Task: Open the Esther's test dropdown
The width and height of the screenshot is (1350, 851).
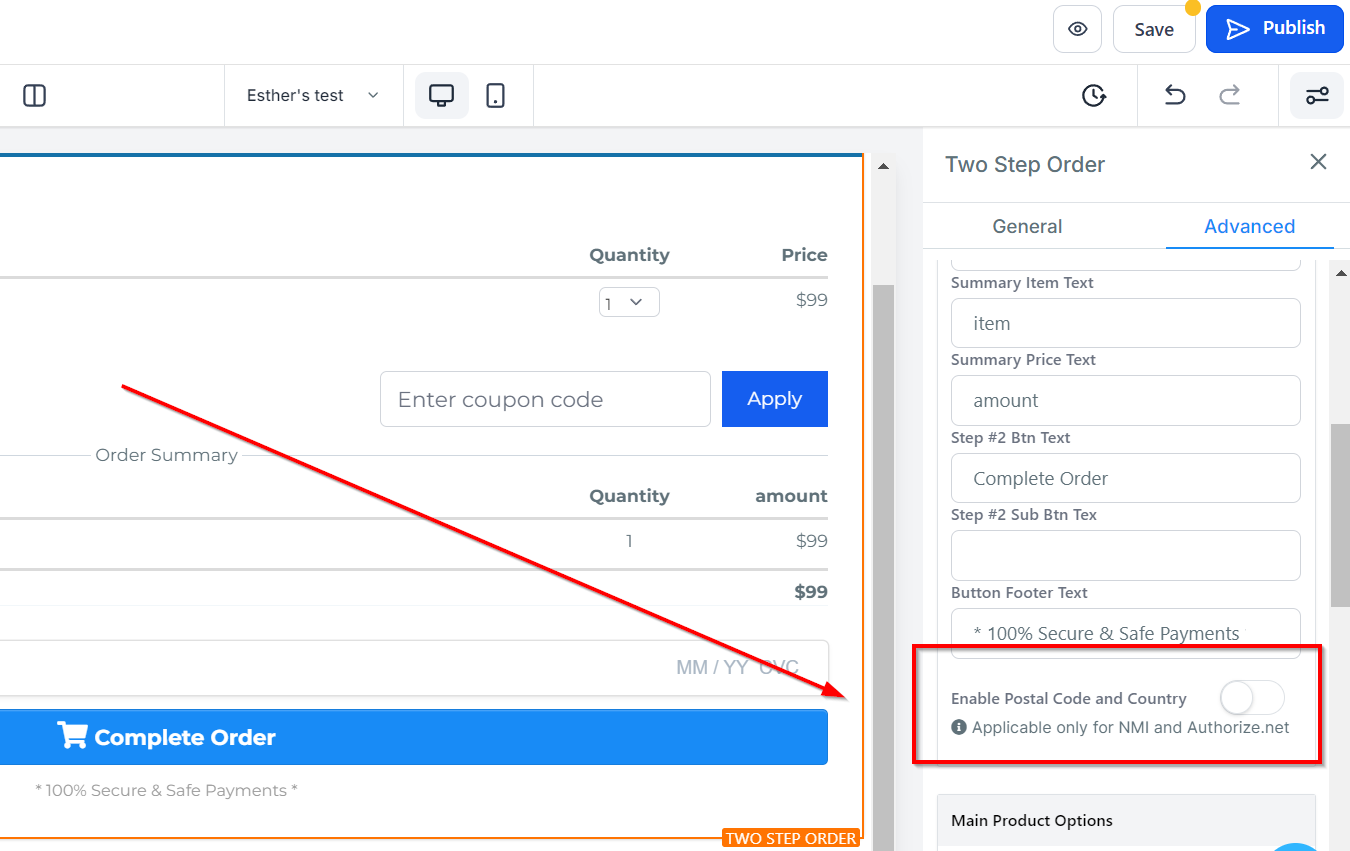Action: pos(313,96)
